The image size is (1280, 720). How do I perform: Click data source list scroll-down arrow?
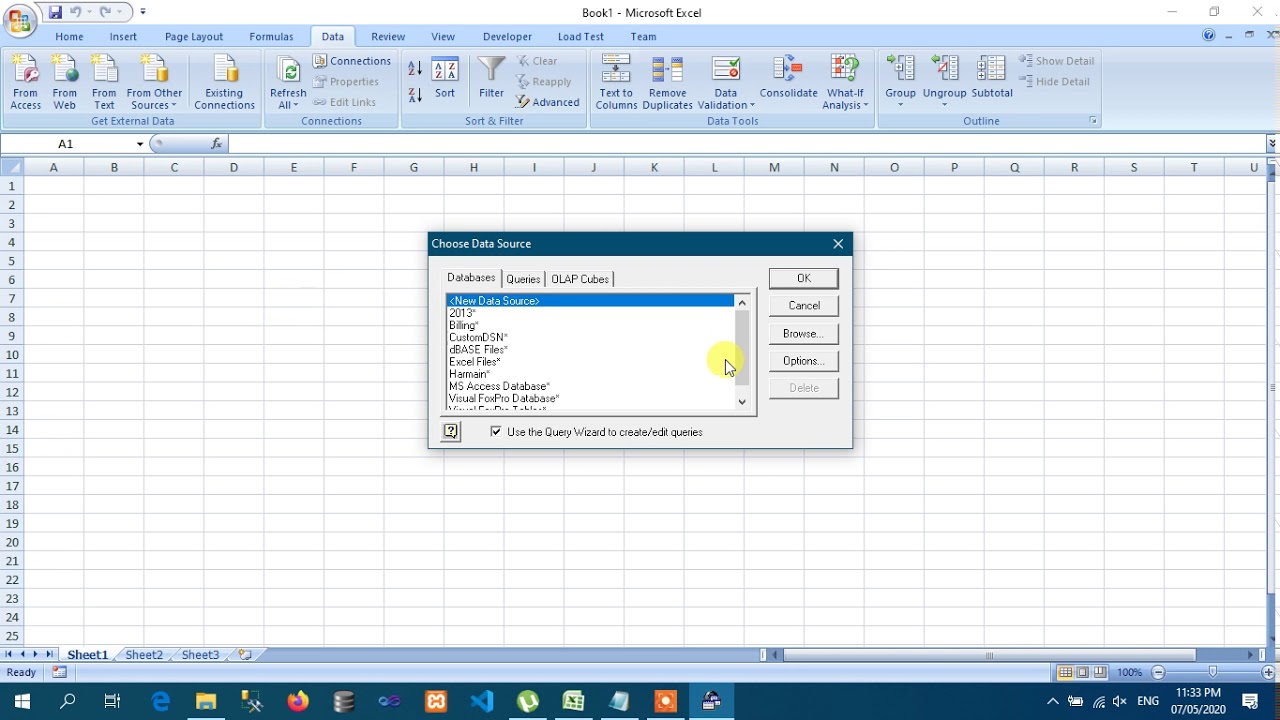[x=742, y=402]
